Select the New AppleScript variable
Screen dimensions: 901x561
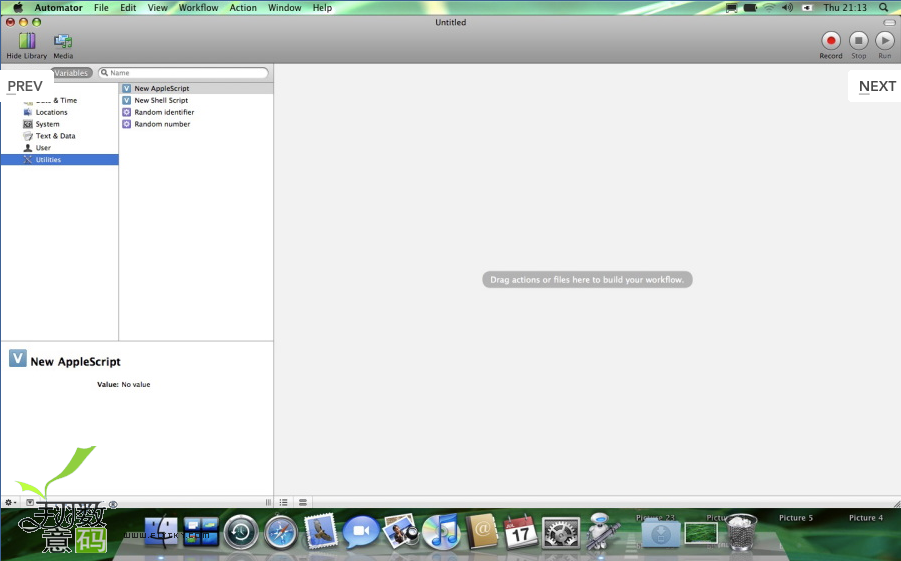tap(197, 89)
